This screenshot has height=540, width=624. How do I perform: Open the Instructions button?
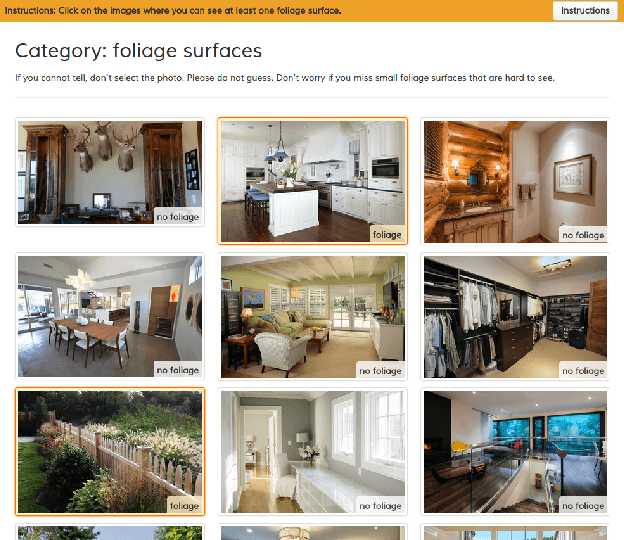click(x=585, y=11)
